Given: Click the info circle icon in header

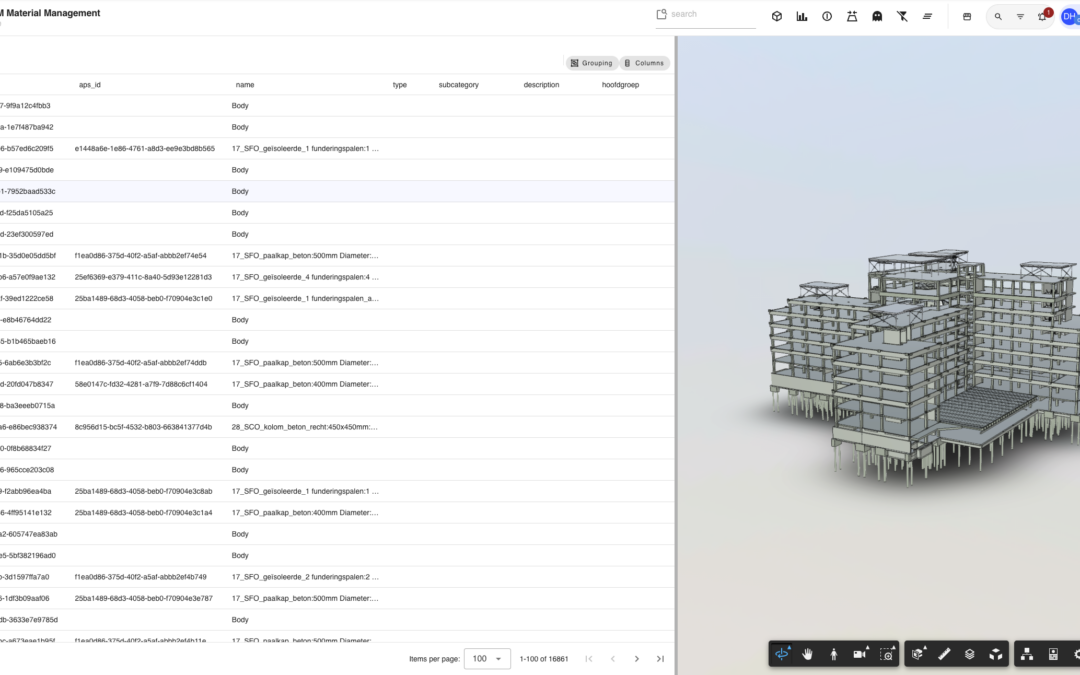Looking at the screenshot, I should pyautogui.click(x=827, y=17).
